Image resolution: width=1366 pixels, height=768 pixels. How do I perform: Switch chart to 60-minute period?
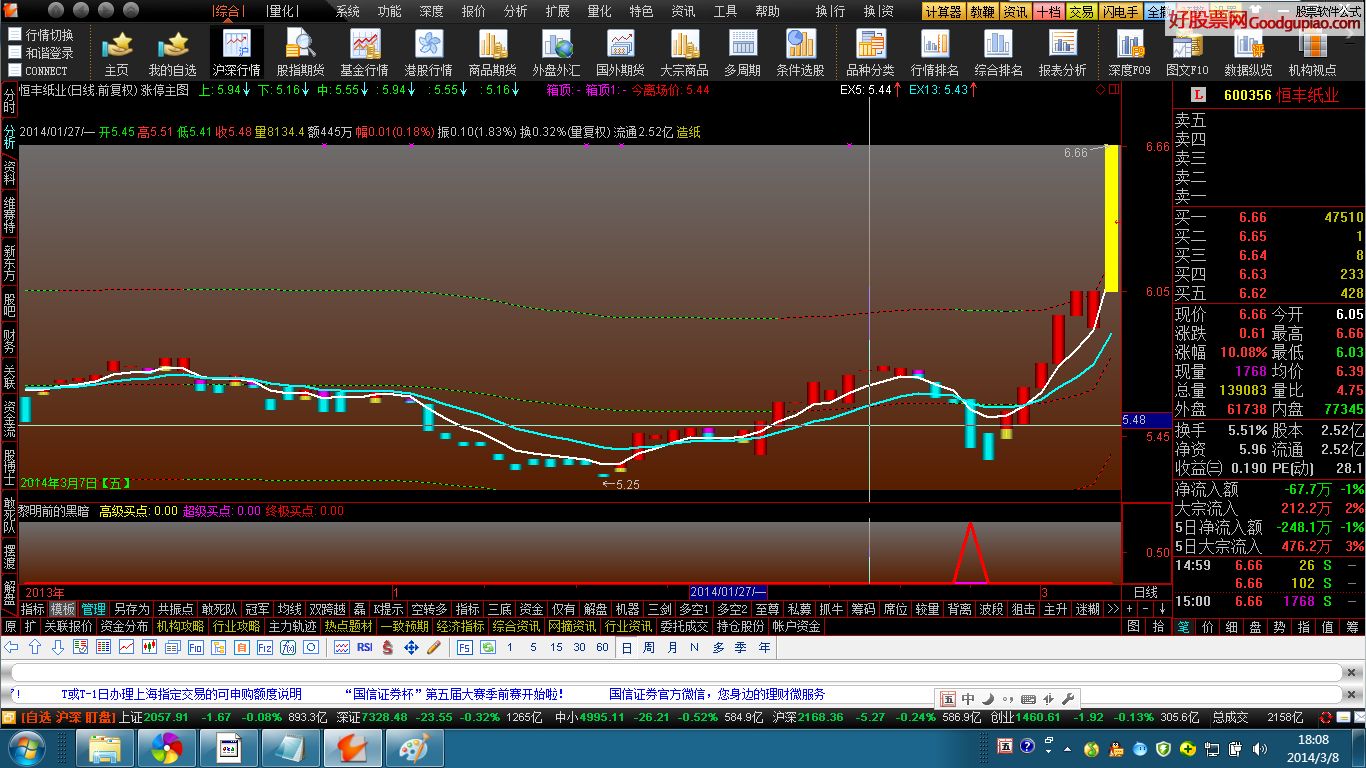(602, 648)
